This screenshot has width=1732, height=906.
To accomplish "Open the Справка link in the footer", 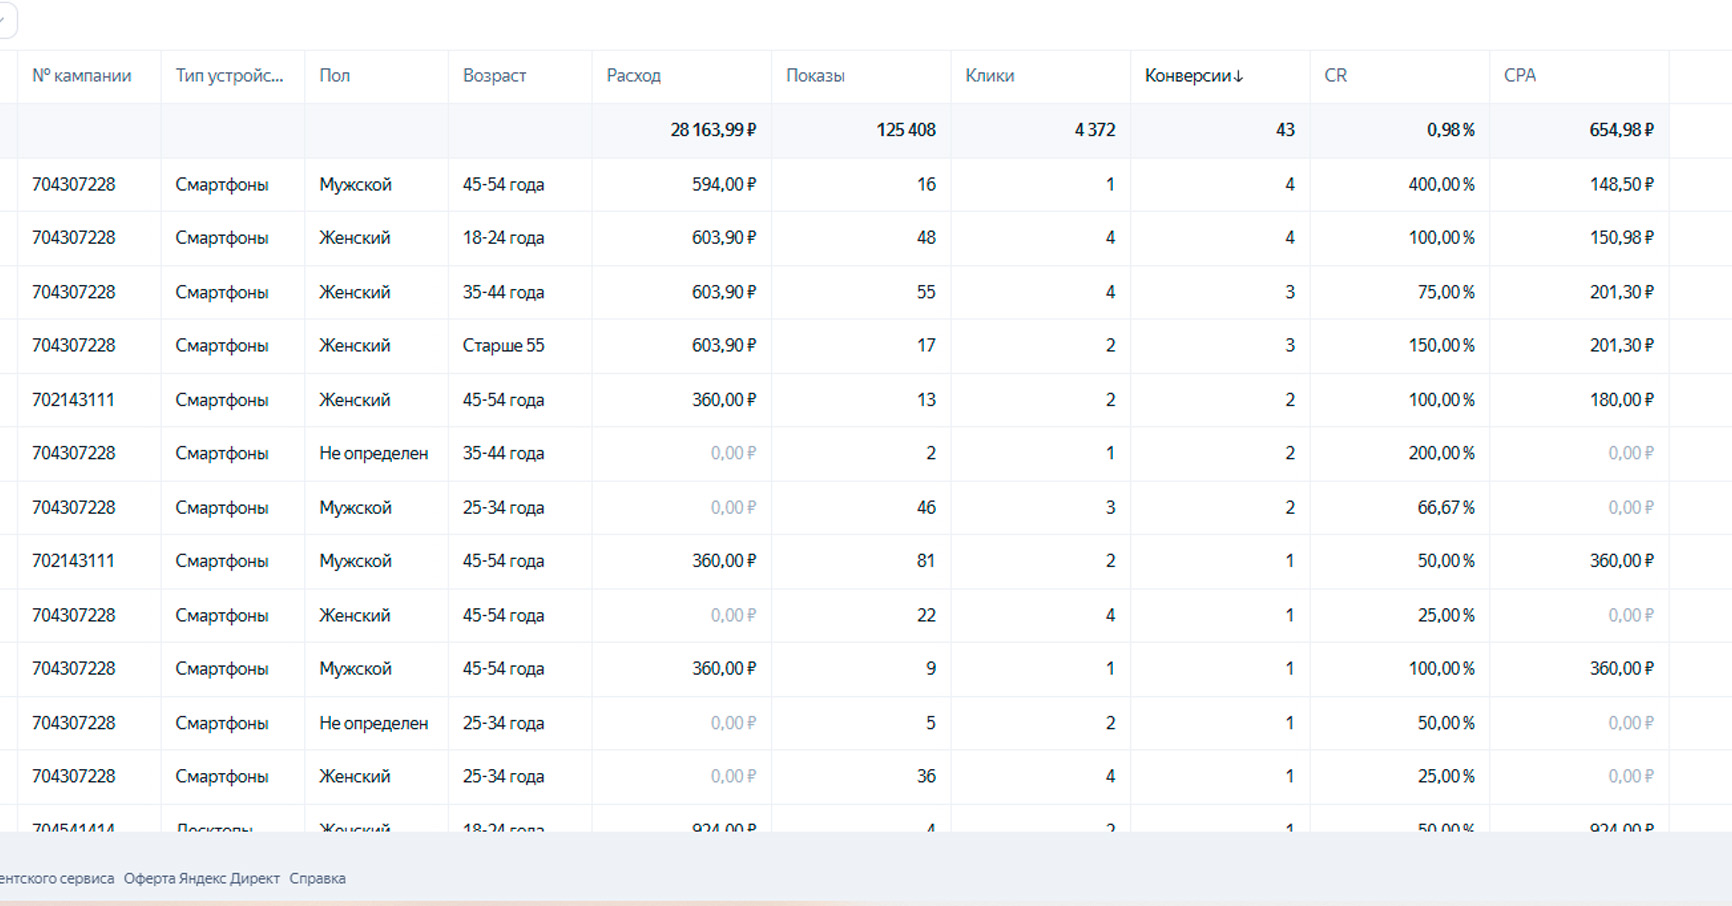I will (x=317, y=878).
